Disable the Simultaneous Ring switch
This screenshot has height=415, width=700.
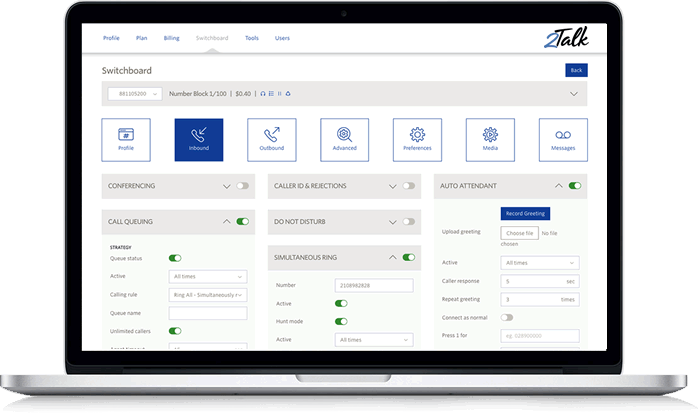408,257
